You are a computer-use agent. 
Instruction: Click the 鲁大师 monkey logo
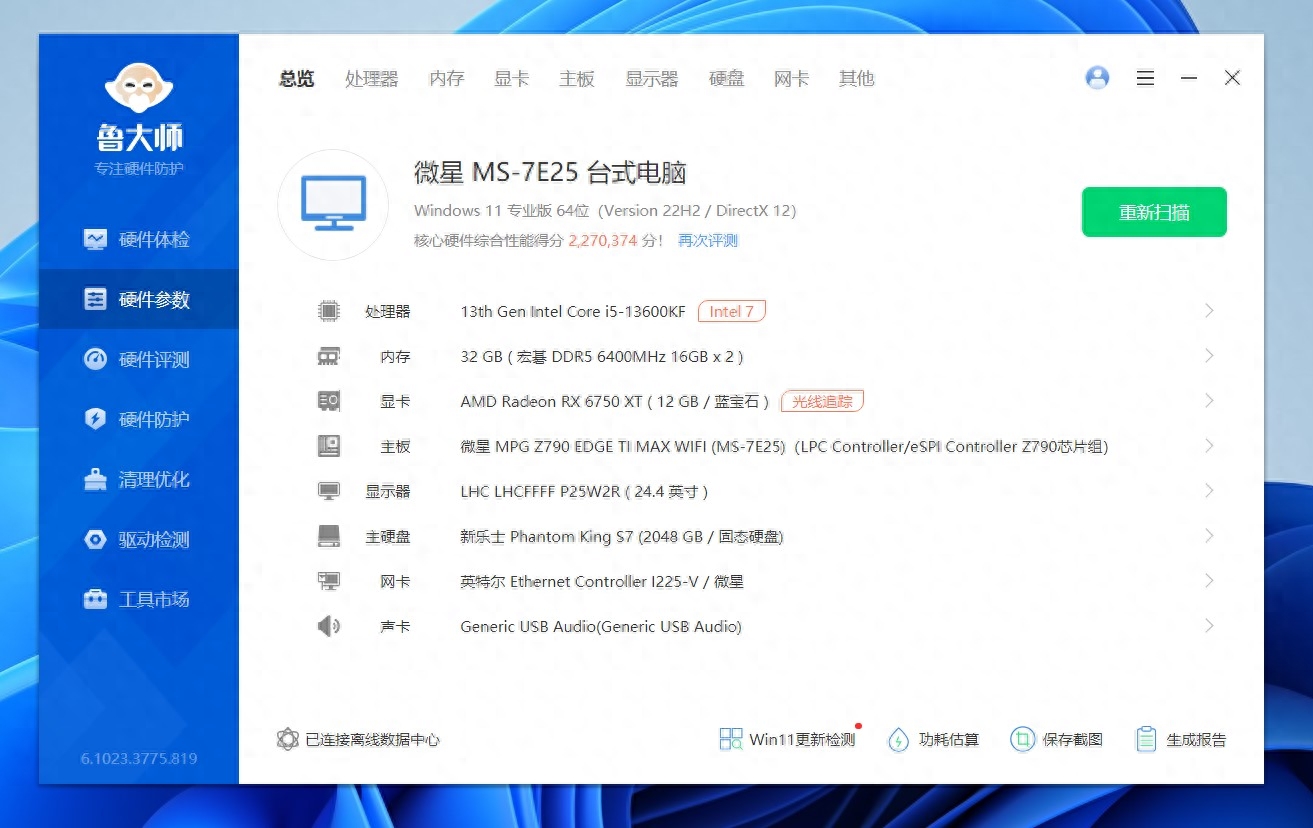point(139,88)
